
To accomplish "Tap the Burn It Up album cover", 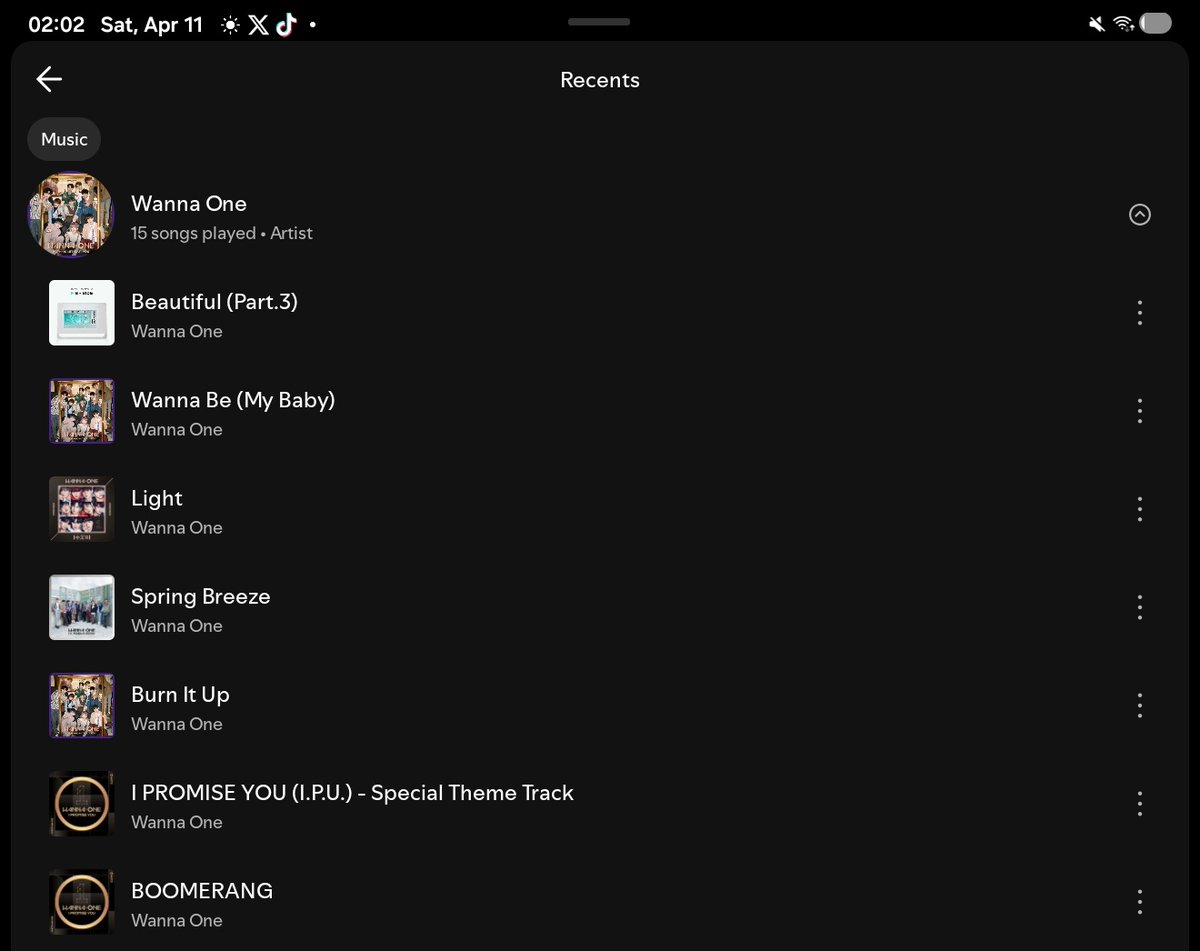I will (82, 705).
